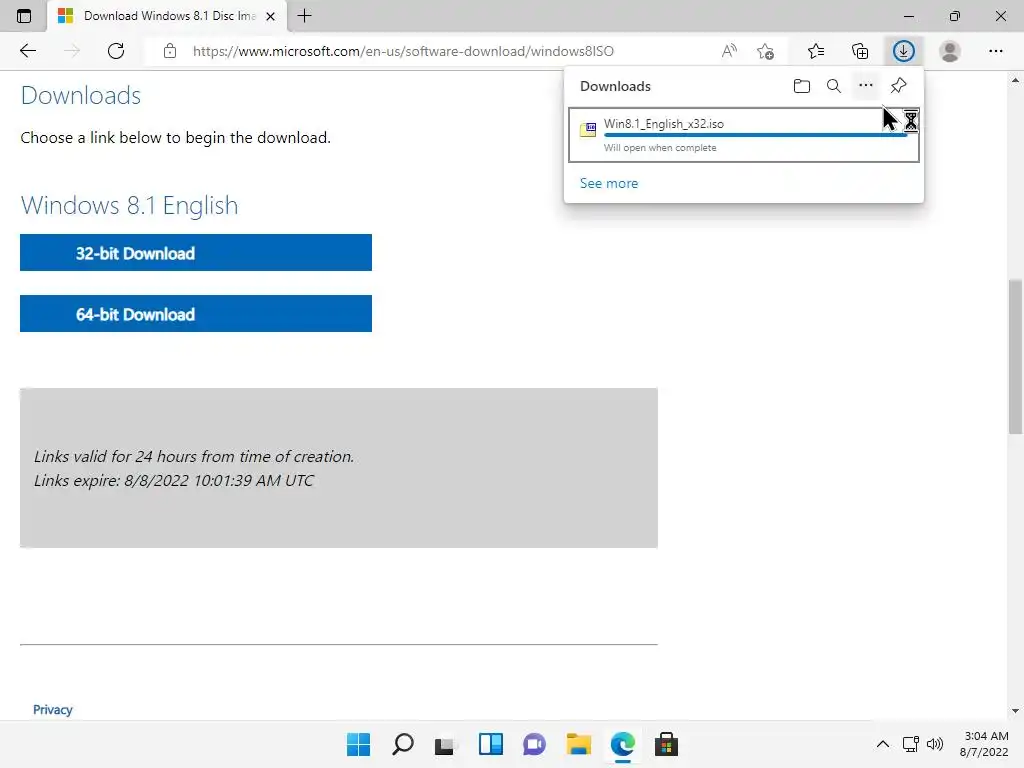
Task: Click the address bar URL
Action: point(403,51)
